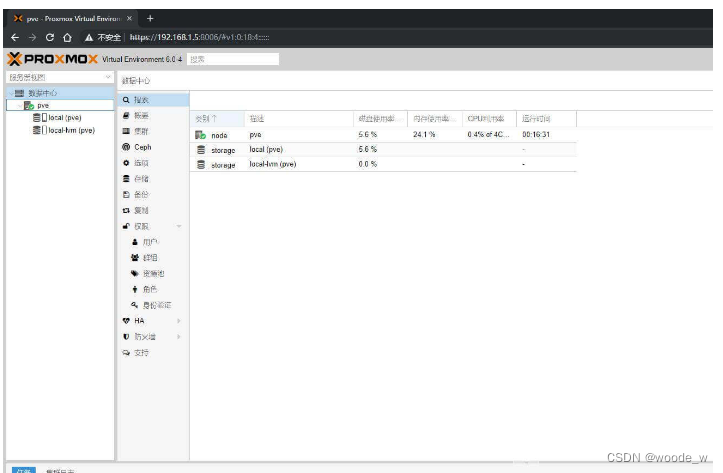Click the Roles figure icon under Permissions
Screen dimensions: 723x473
[135, 290]
